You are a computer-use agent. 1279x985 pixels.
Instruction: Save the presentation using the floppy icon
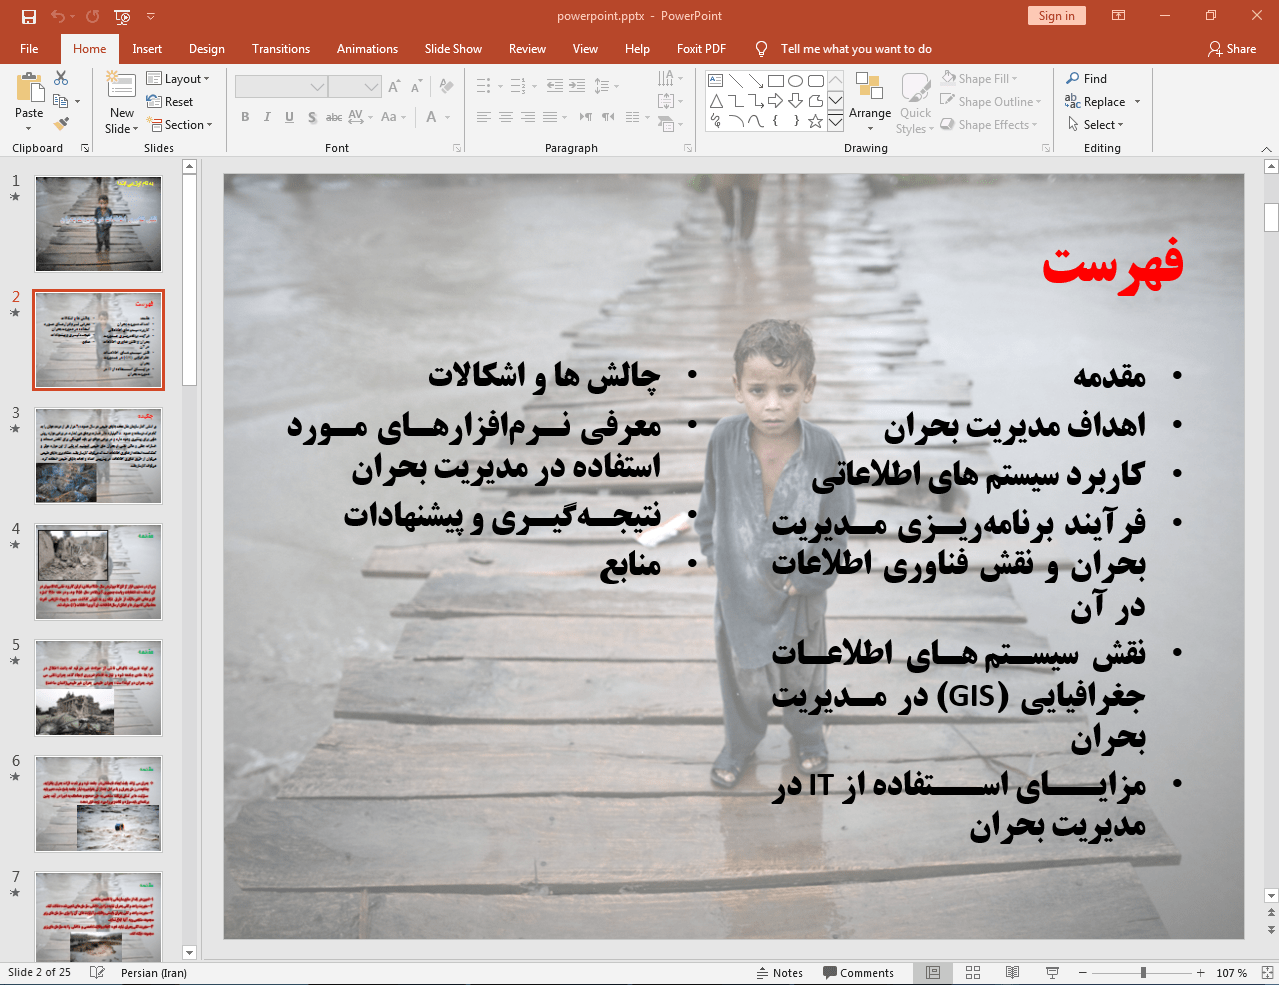28,16
